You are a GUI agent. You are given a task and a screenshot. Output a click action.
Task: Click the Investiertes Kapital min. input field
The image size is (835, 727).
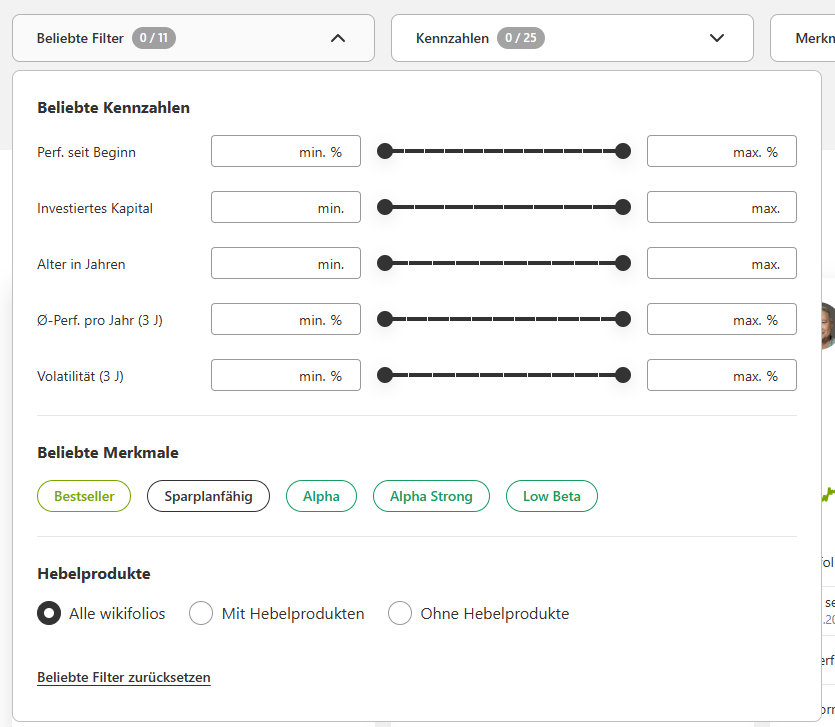(x=286, y=207)
